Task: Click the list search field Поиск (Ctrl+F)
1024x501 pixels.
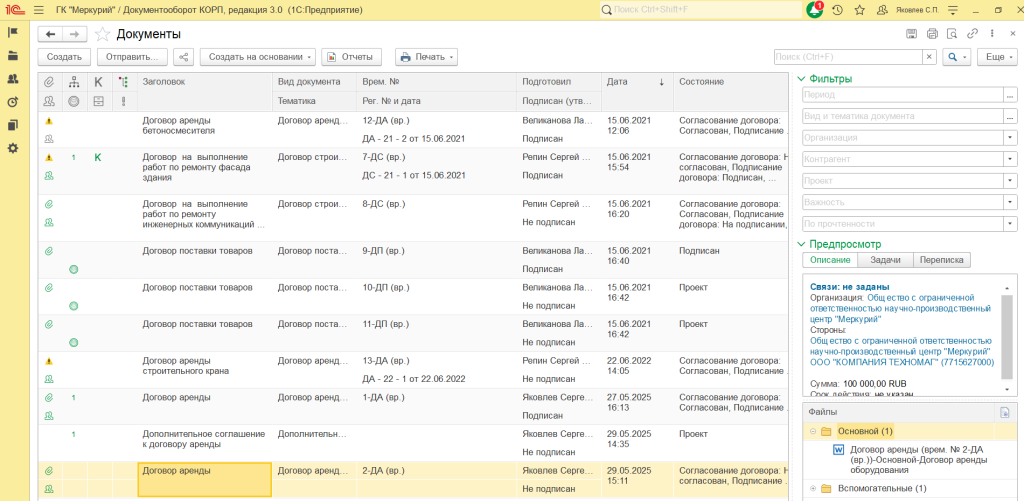Action: 848,57
